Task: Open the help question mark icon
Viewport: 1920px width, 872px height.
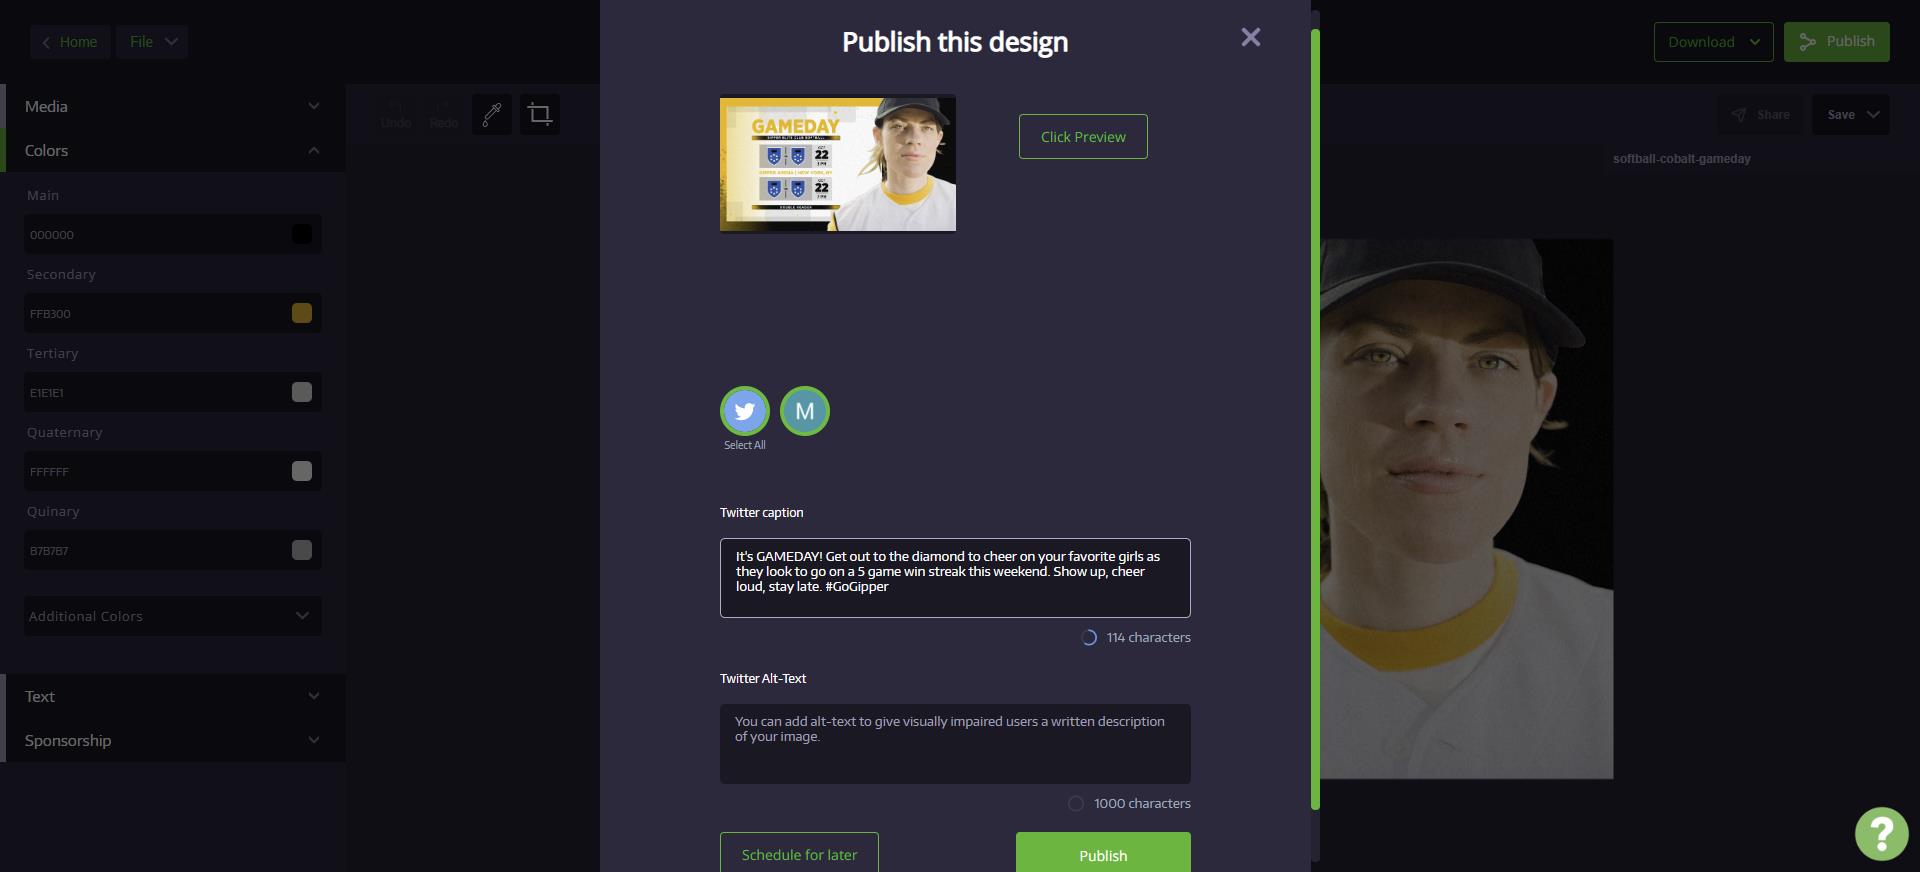Action: click(1881, 833)
